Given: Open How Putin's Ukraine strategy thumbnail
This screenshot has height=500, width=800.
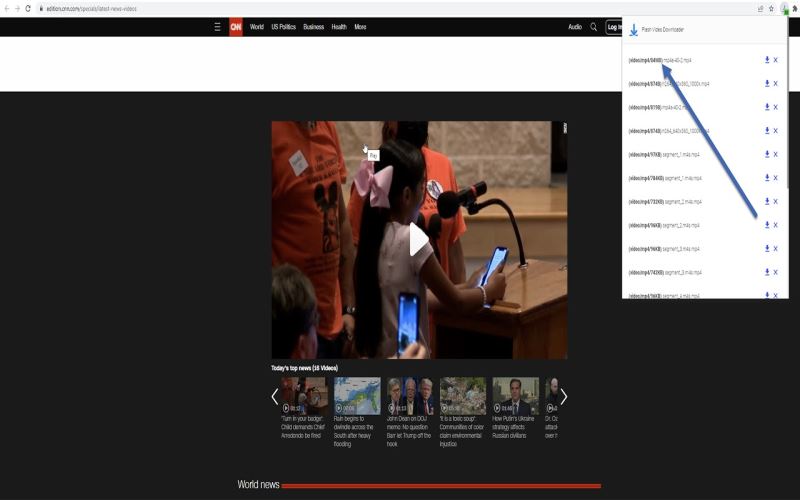Looking at the screenshot, I should [515, 395].
